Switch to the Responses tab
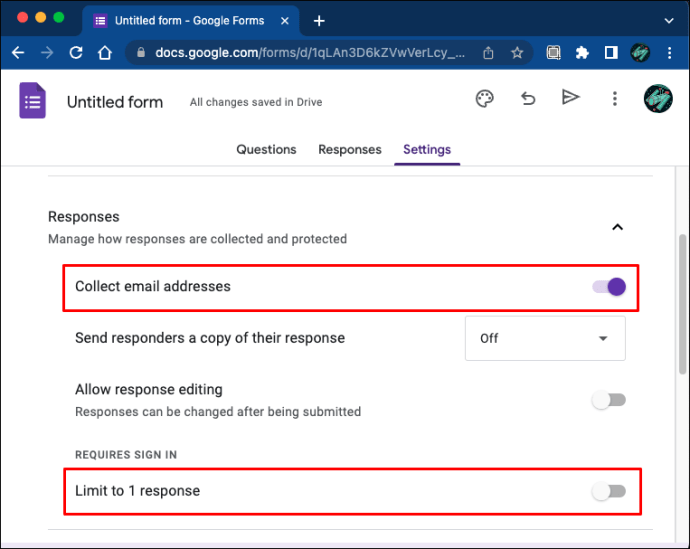 coord(349,150)
